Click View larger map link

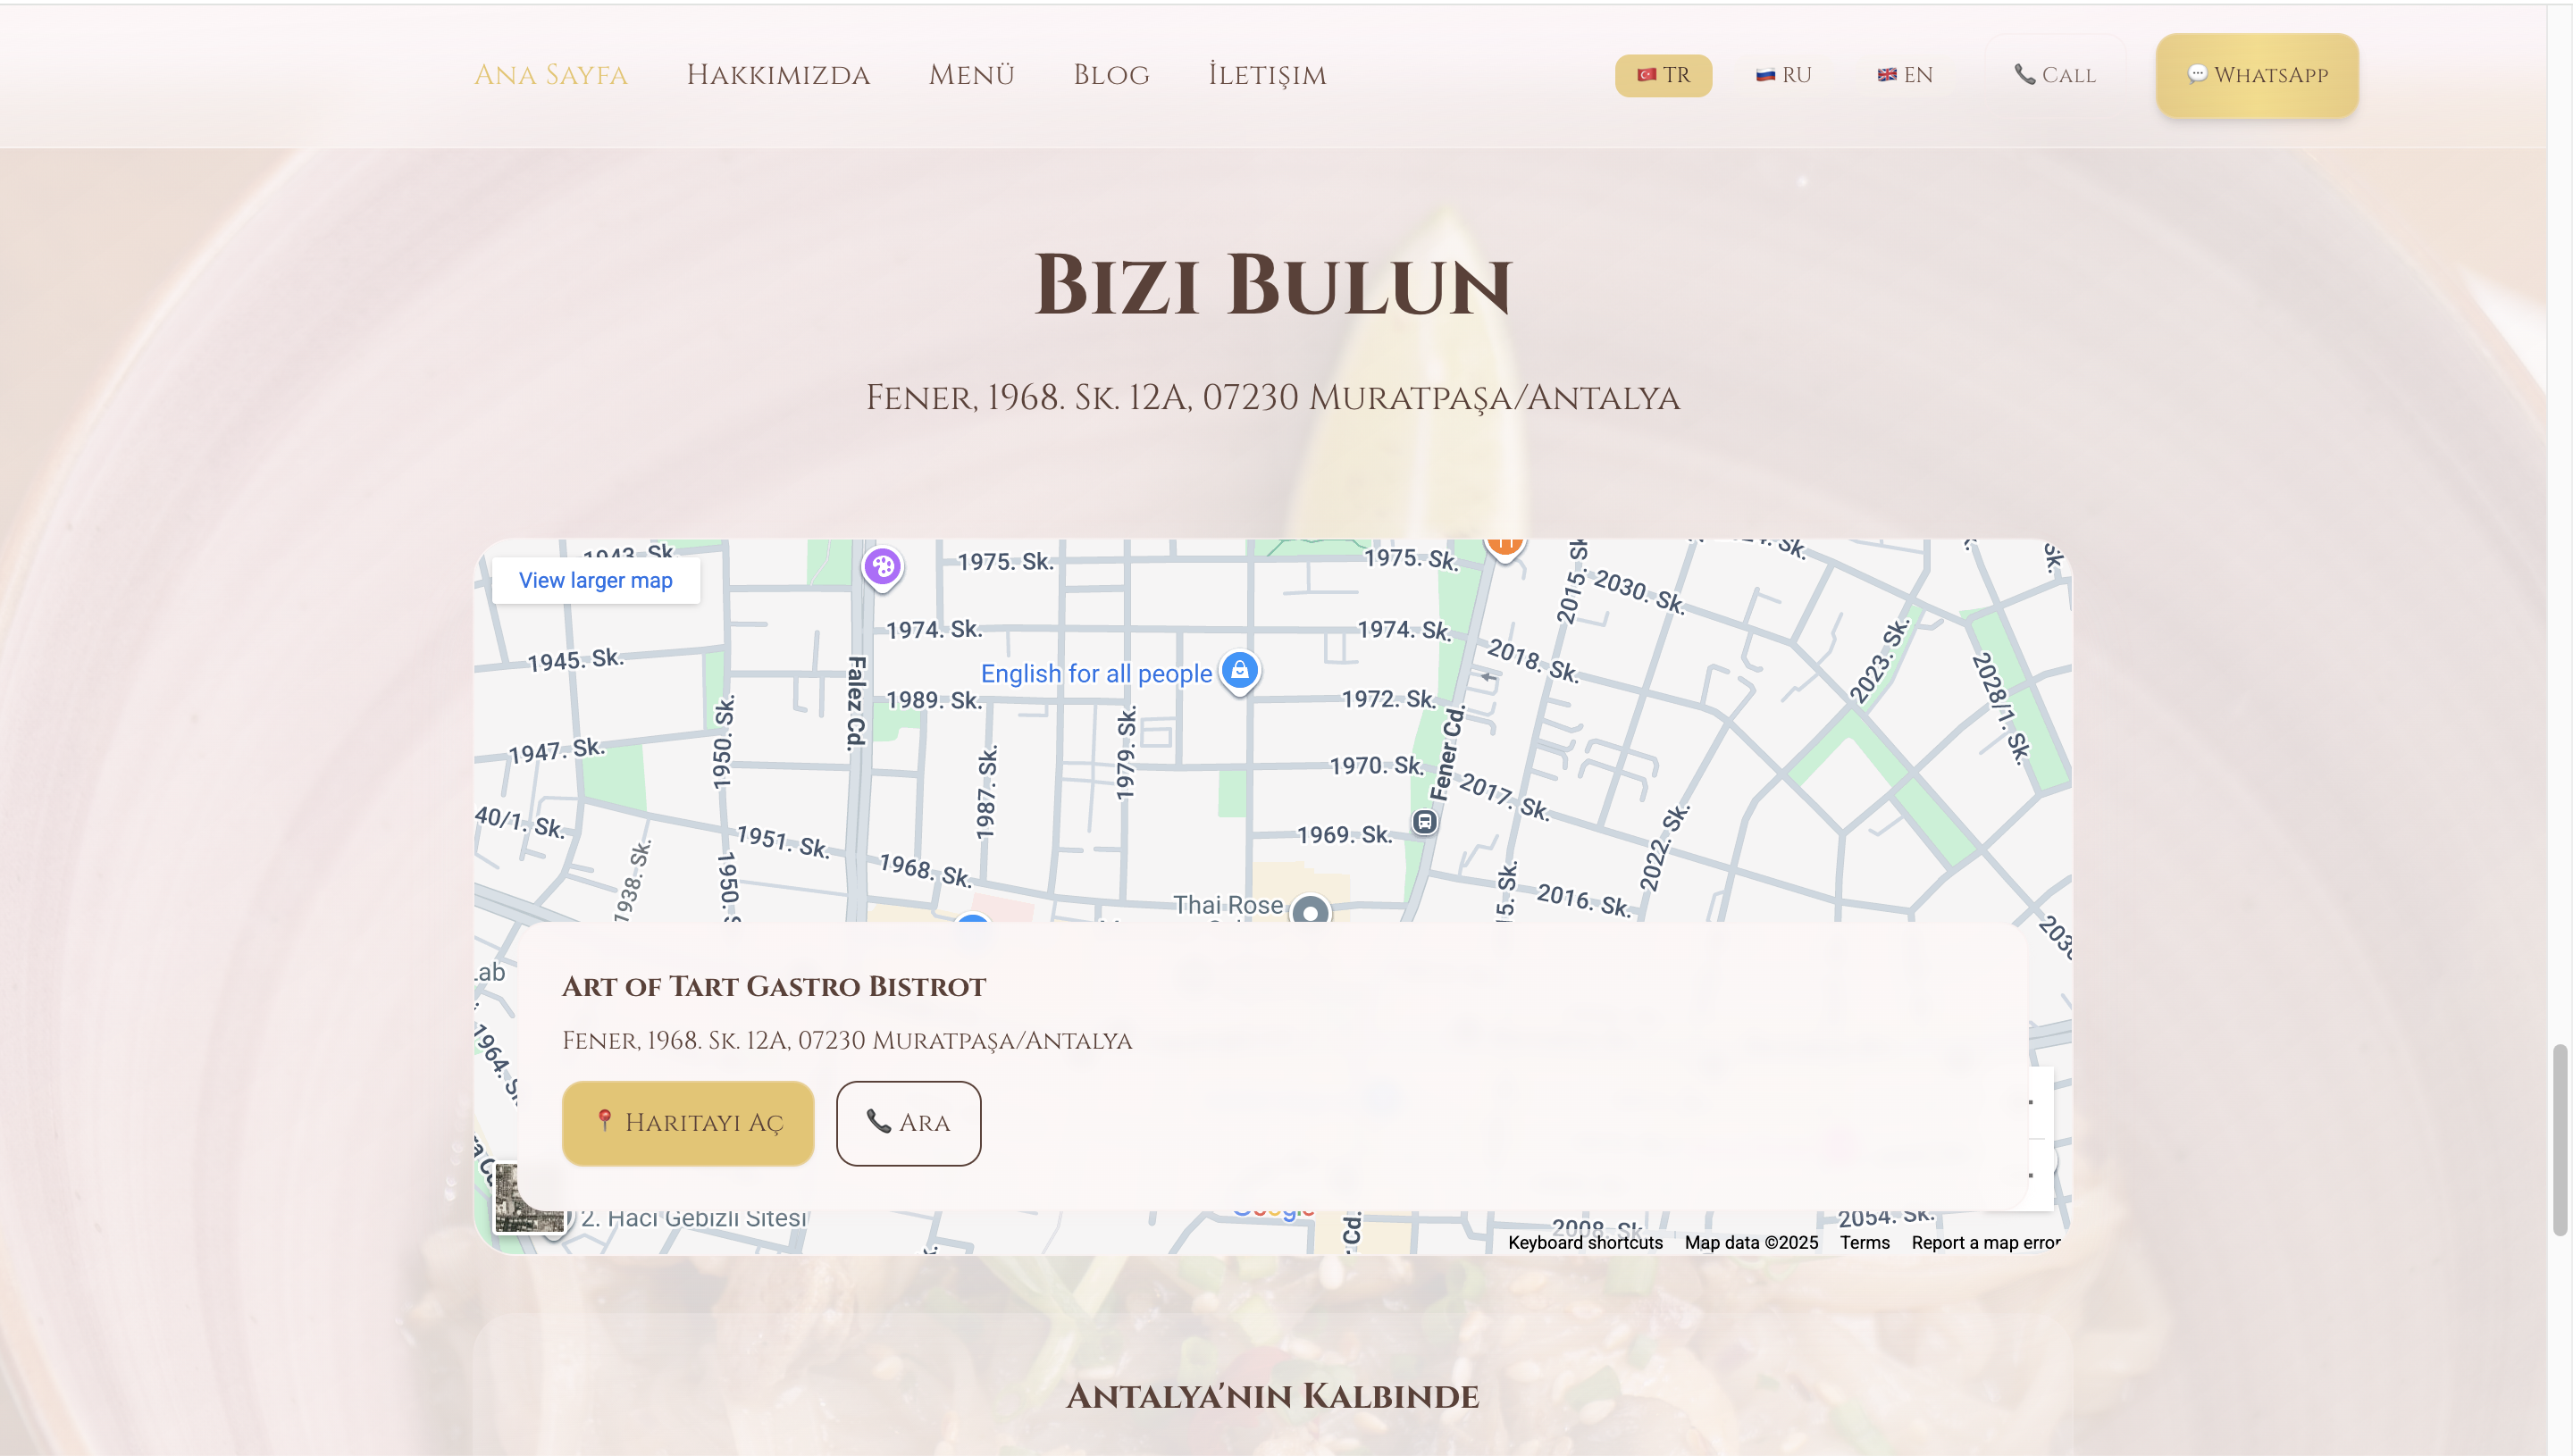point(595,580)
